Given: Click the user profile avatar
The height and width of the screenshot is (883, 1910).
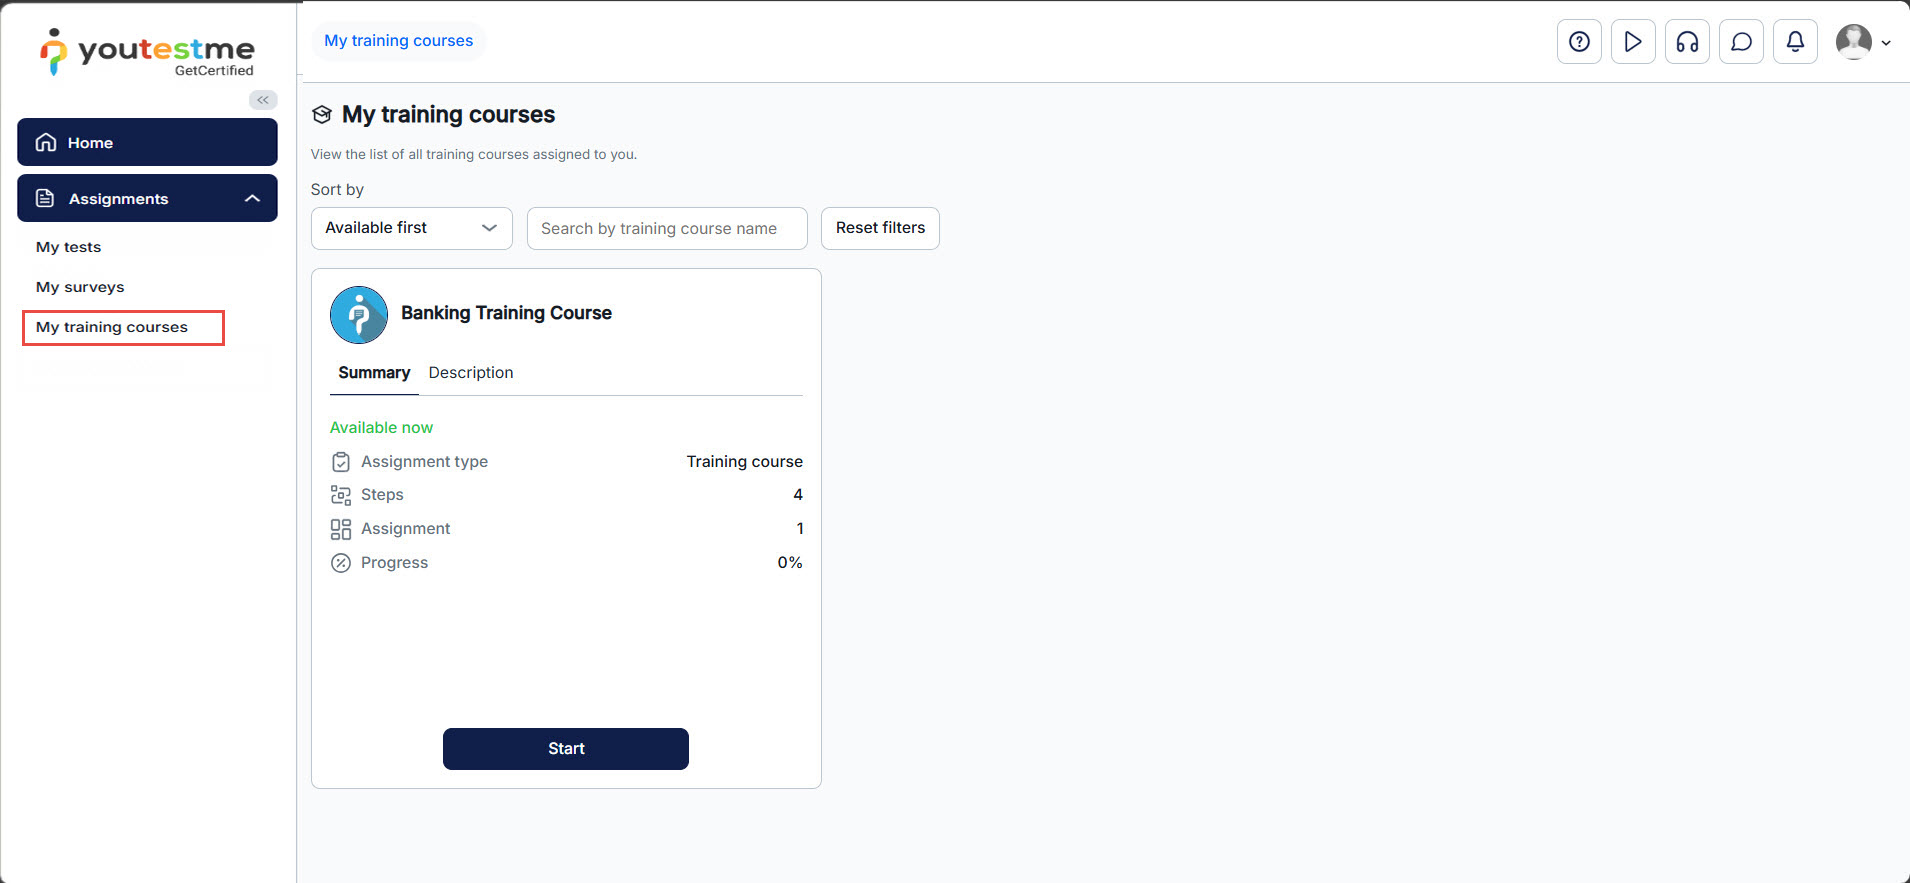Looking at the screenshot, I should 1853,42.
